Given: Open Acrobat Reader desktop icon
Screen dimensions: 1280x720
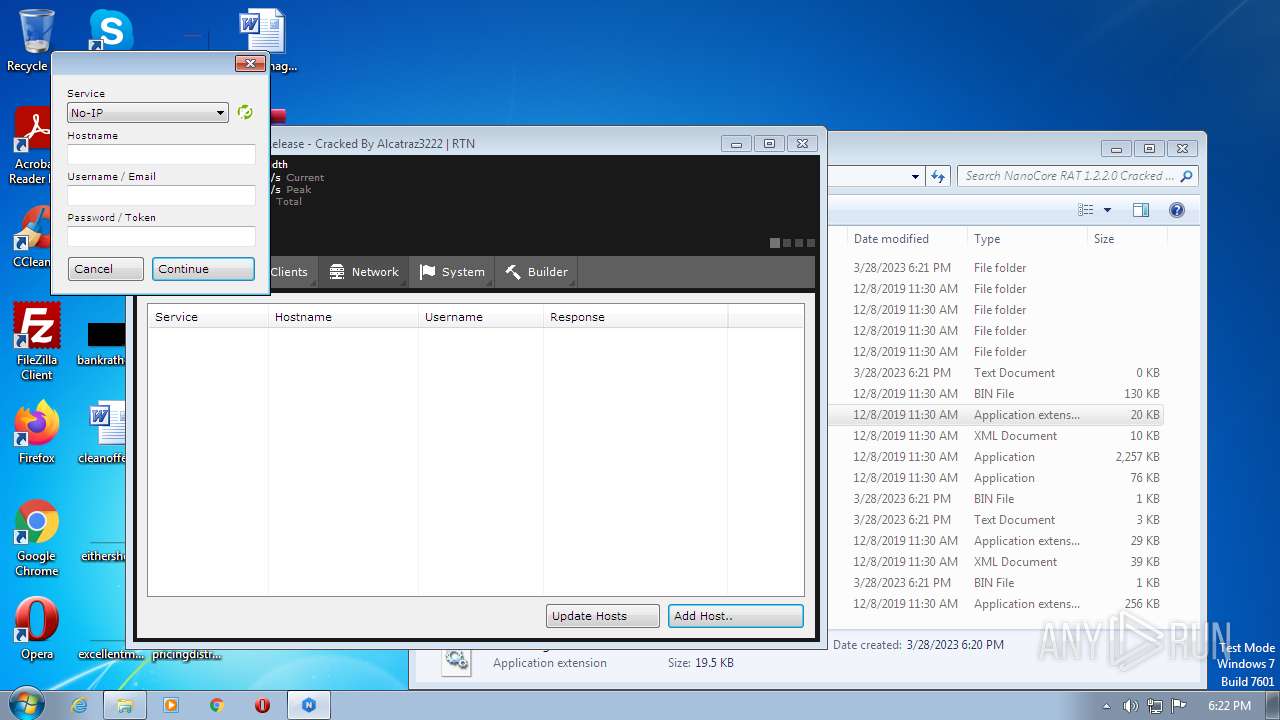Looking at the screenshot, I should tap(30, 147).
